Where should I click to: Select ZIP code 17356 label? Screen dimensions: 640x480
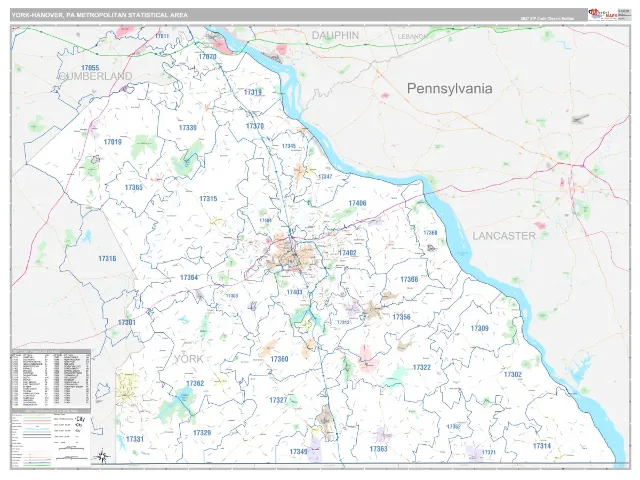pyautogui.click(x=401, y=317)
